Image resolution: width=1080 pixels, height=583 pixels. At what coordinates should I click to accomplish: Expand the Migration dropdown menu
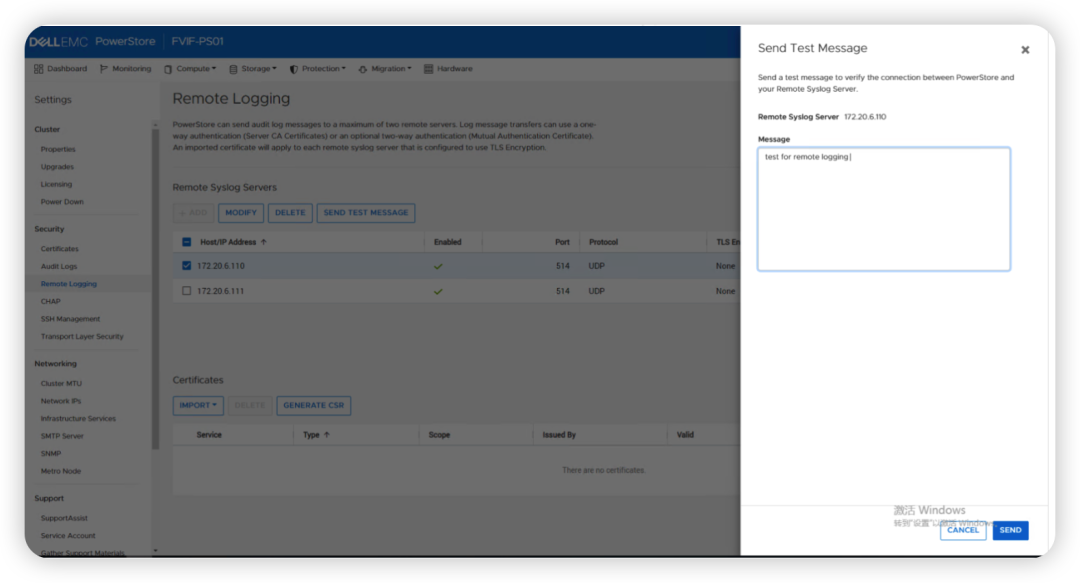pos(385,69)
